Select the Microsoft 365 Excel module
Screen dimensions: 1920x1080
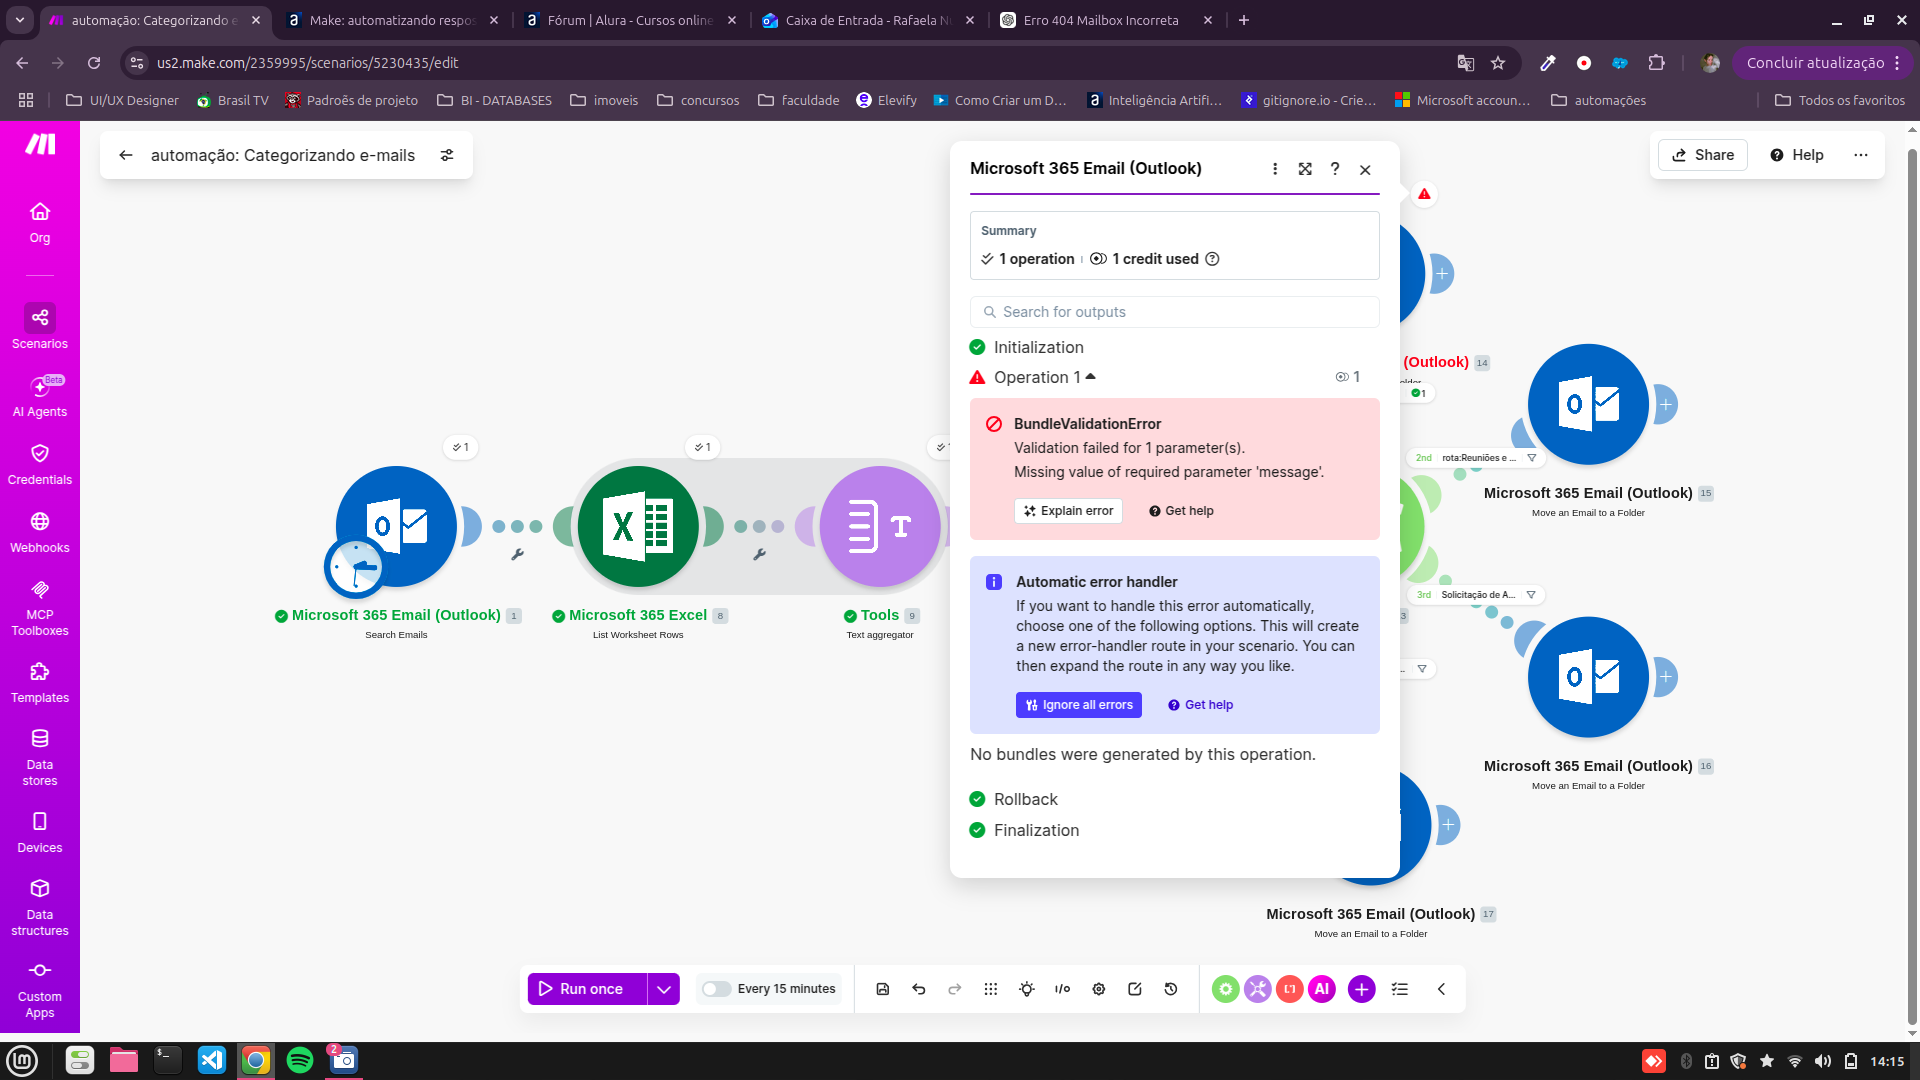pyautogui.click(x=638, y=527)
